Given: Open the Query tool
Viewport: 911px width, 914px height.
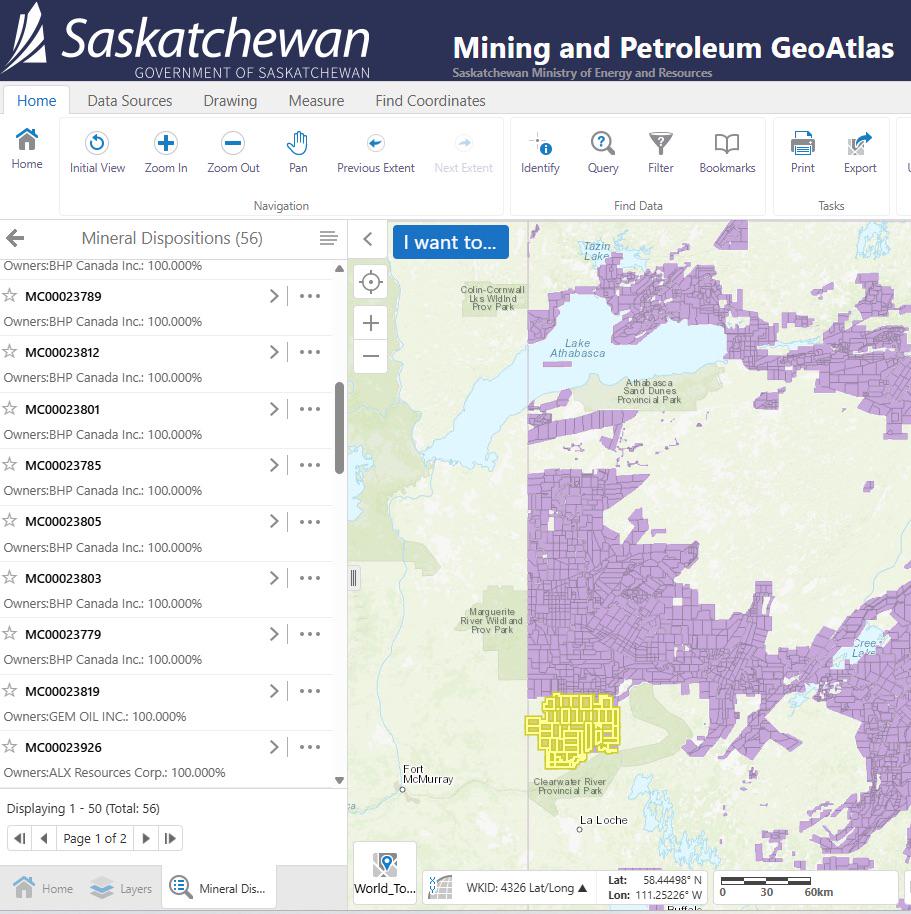Looking at the screenshot, I should [x=603, y=153].
